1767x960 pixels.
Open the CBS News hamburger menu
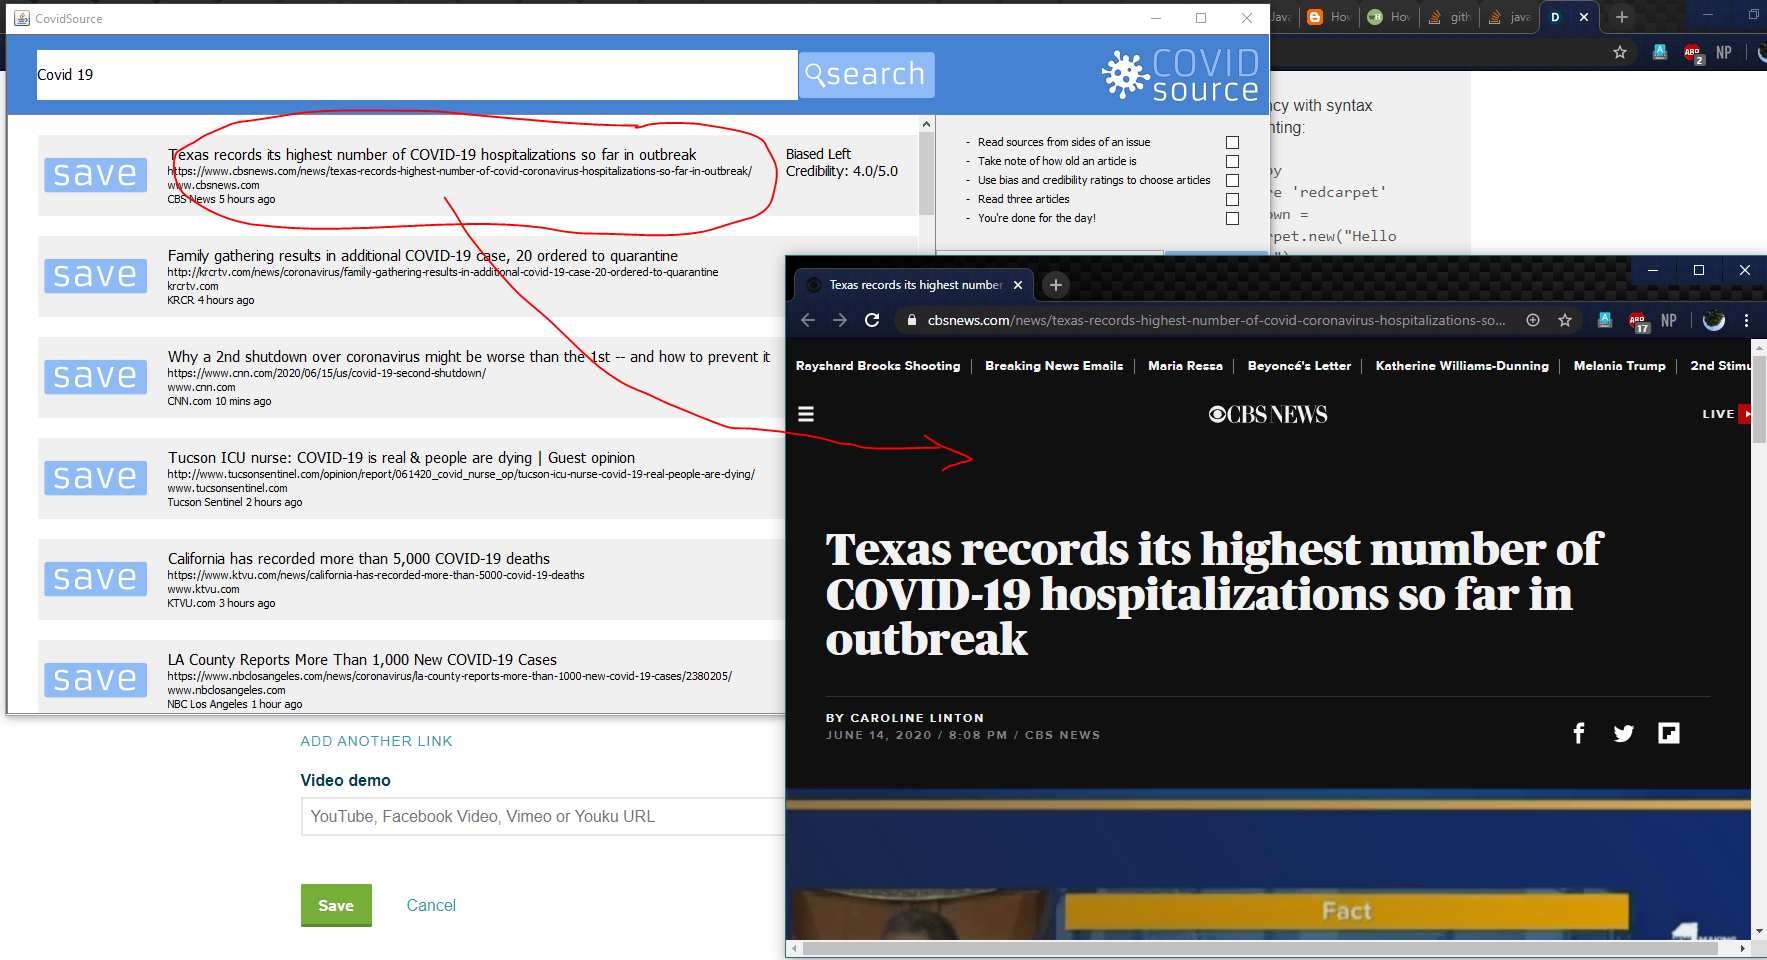point(806,414)
